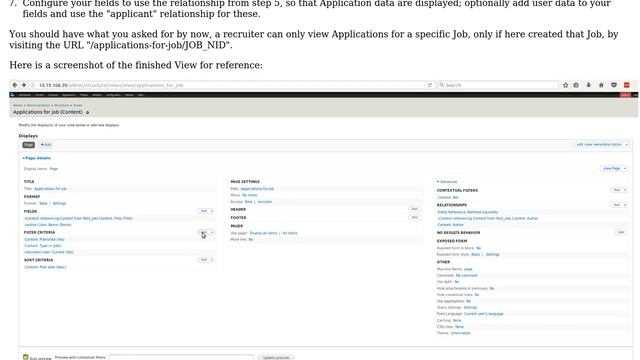
Task: Click the Preview with contextual filters field
Action: [x=181, y=358]
